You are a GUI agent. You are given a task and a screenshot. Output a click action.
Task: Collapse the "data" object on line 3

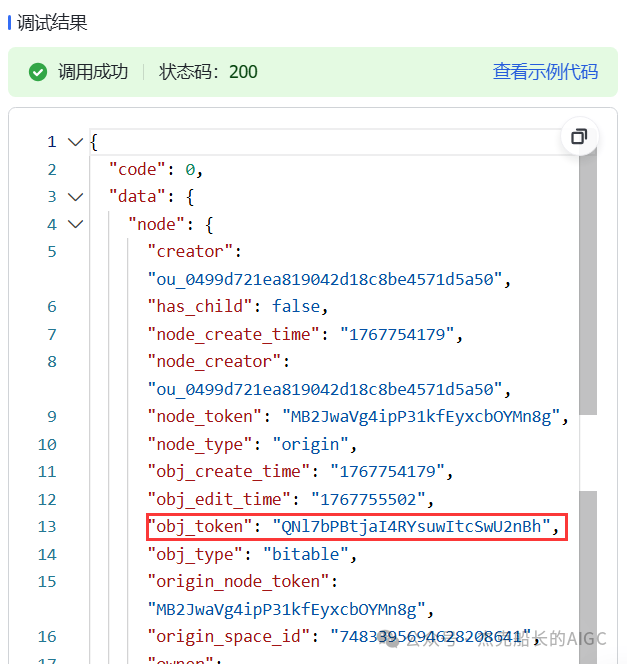tap(75, 197)
